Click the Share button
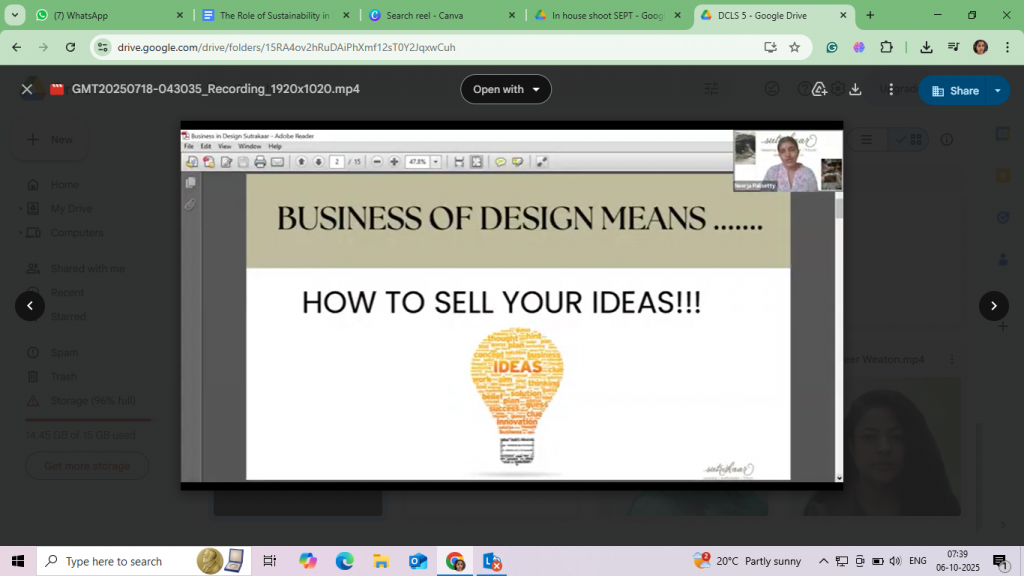The image size is (1024, 576). [x=955, y=90]
